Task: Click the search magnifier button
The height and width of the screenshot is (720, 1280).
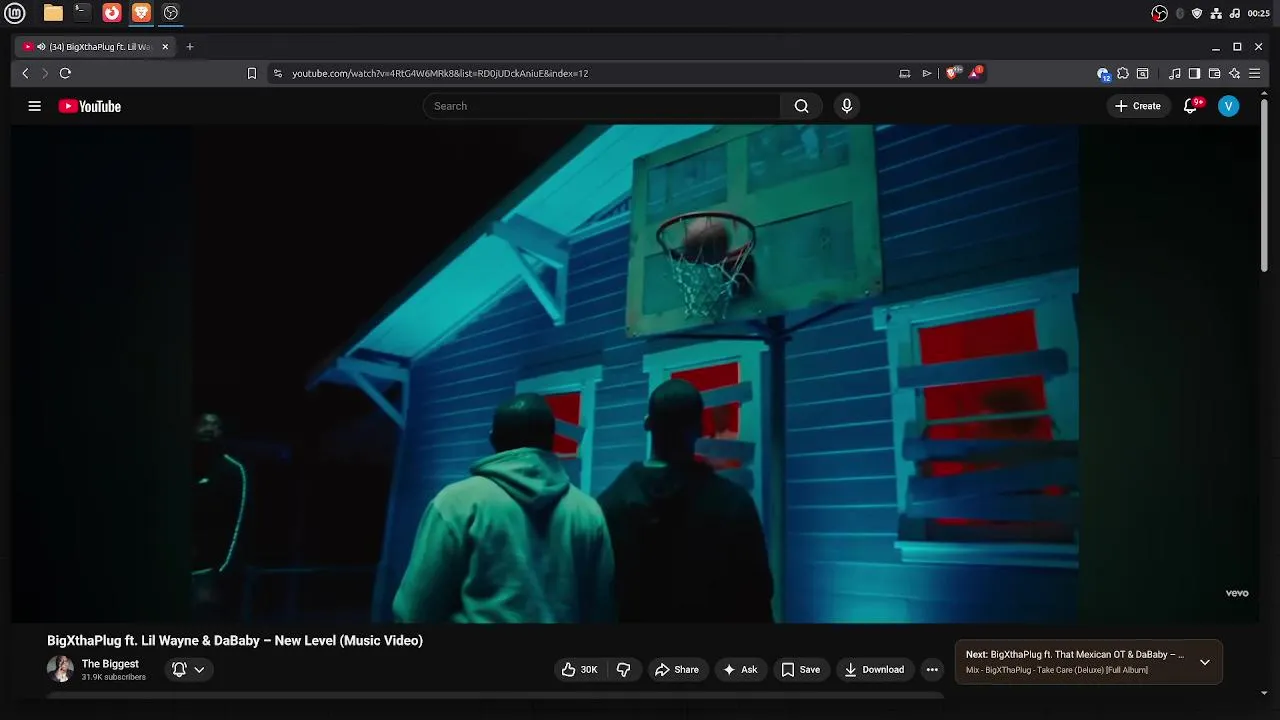Action: [801, 106]
